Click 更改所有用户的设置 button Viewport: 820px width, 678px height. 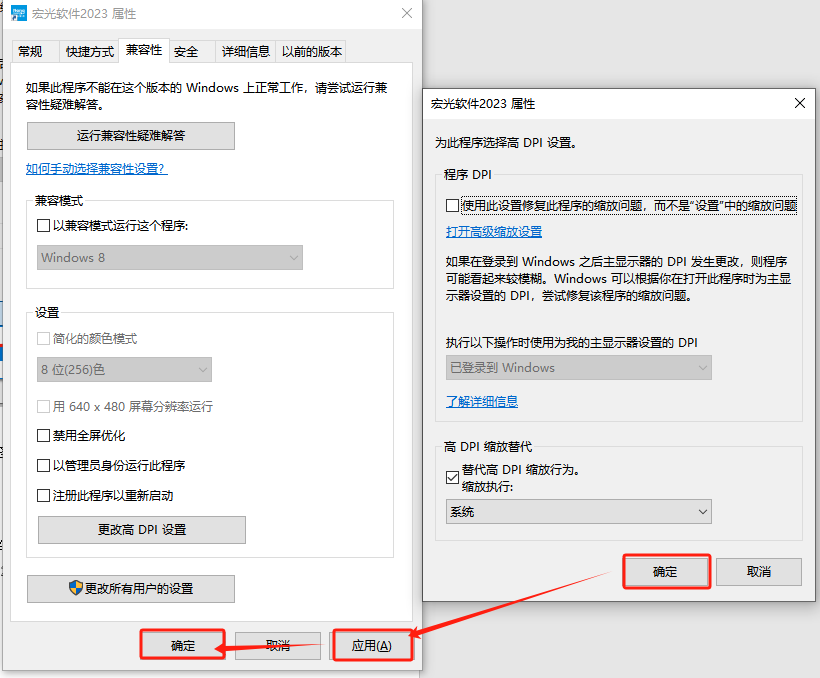131,589
